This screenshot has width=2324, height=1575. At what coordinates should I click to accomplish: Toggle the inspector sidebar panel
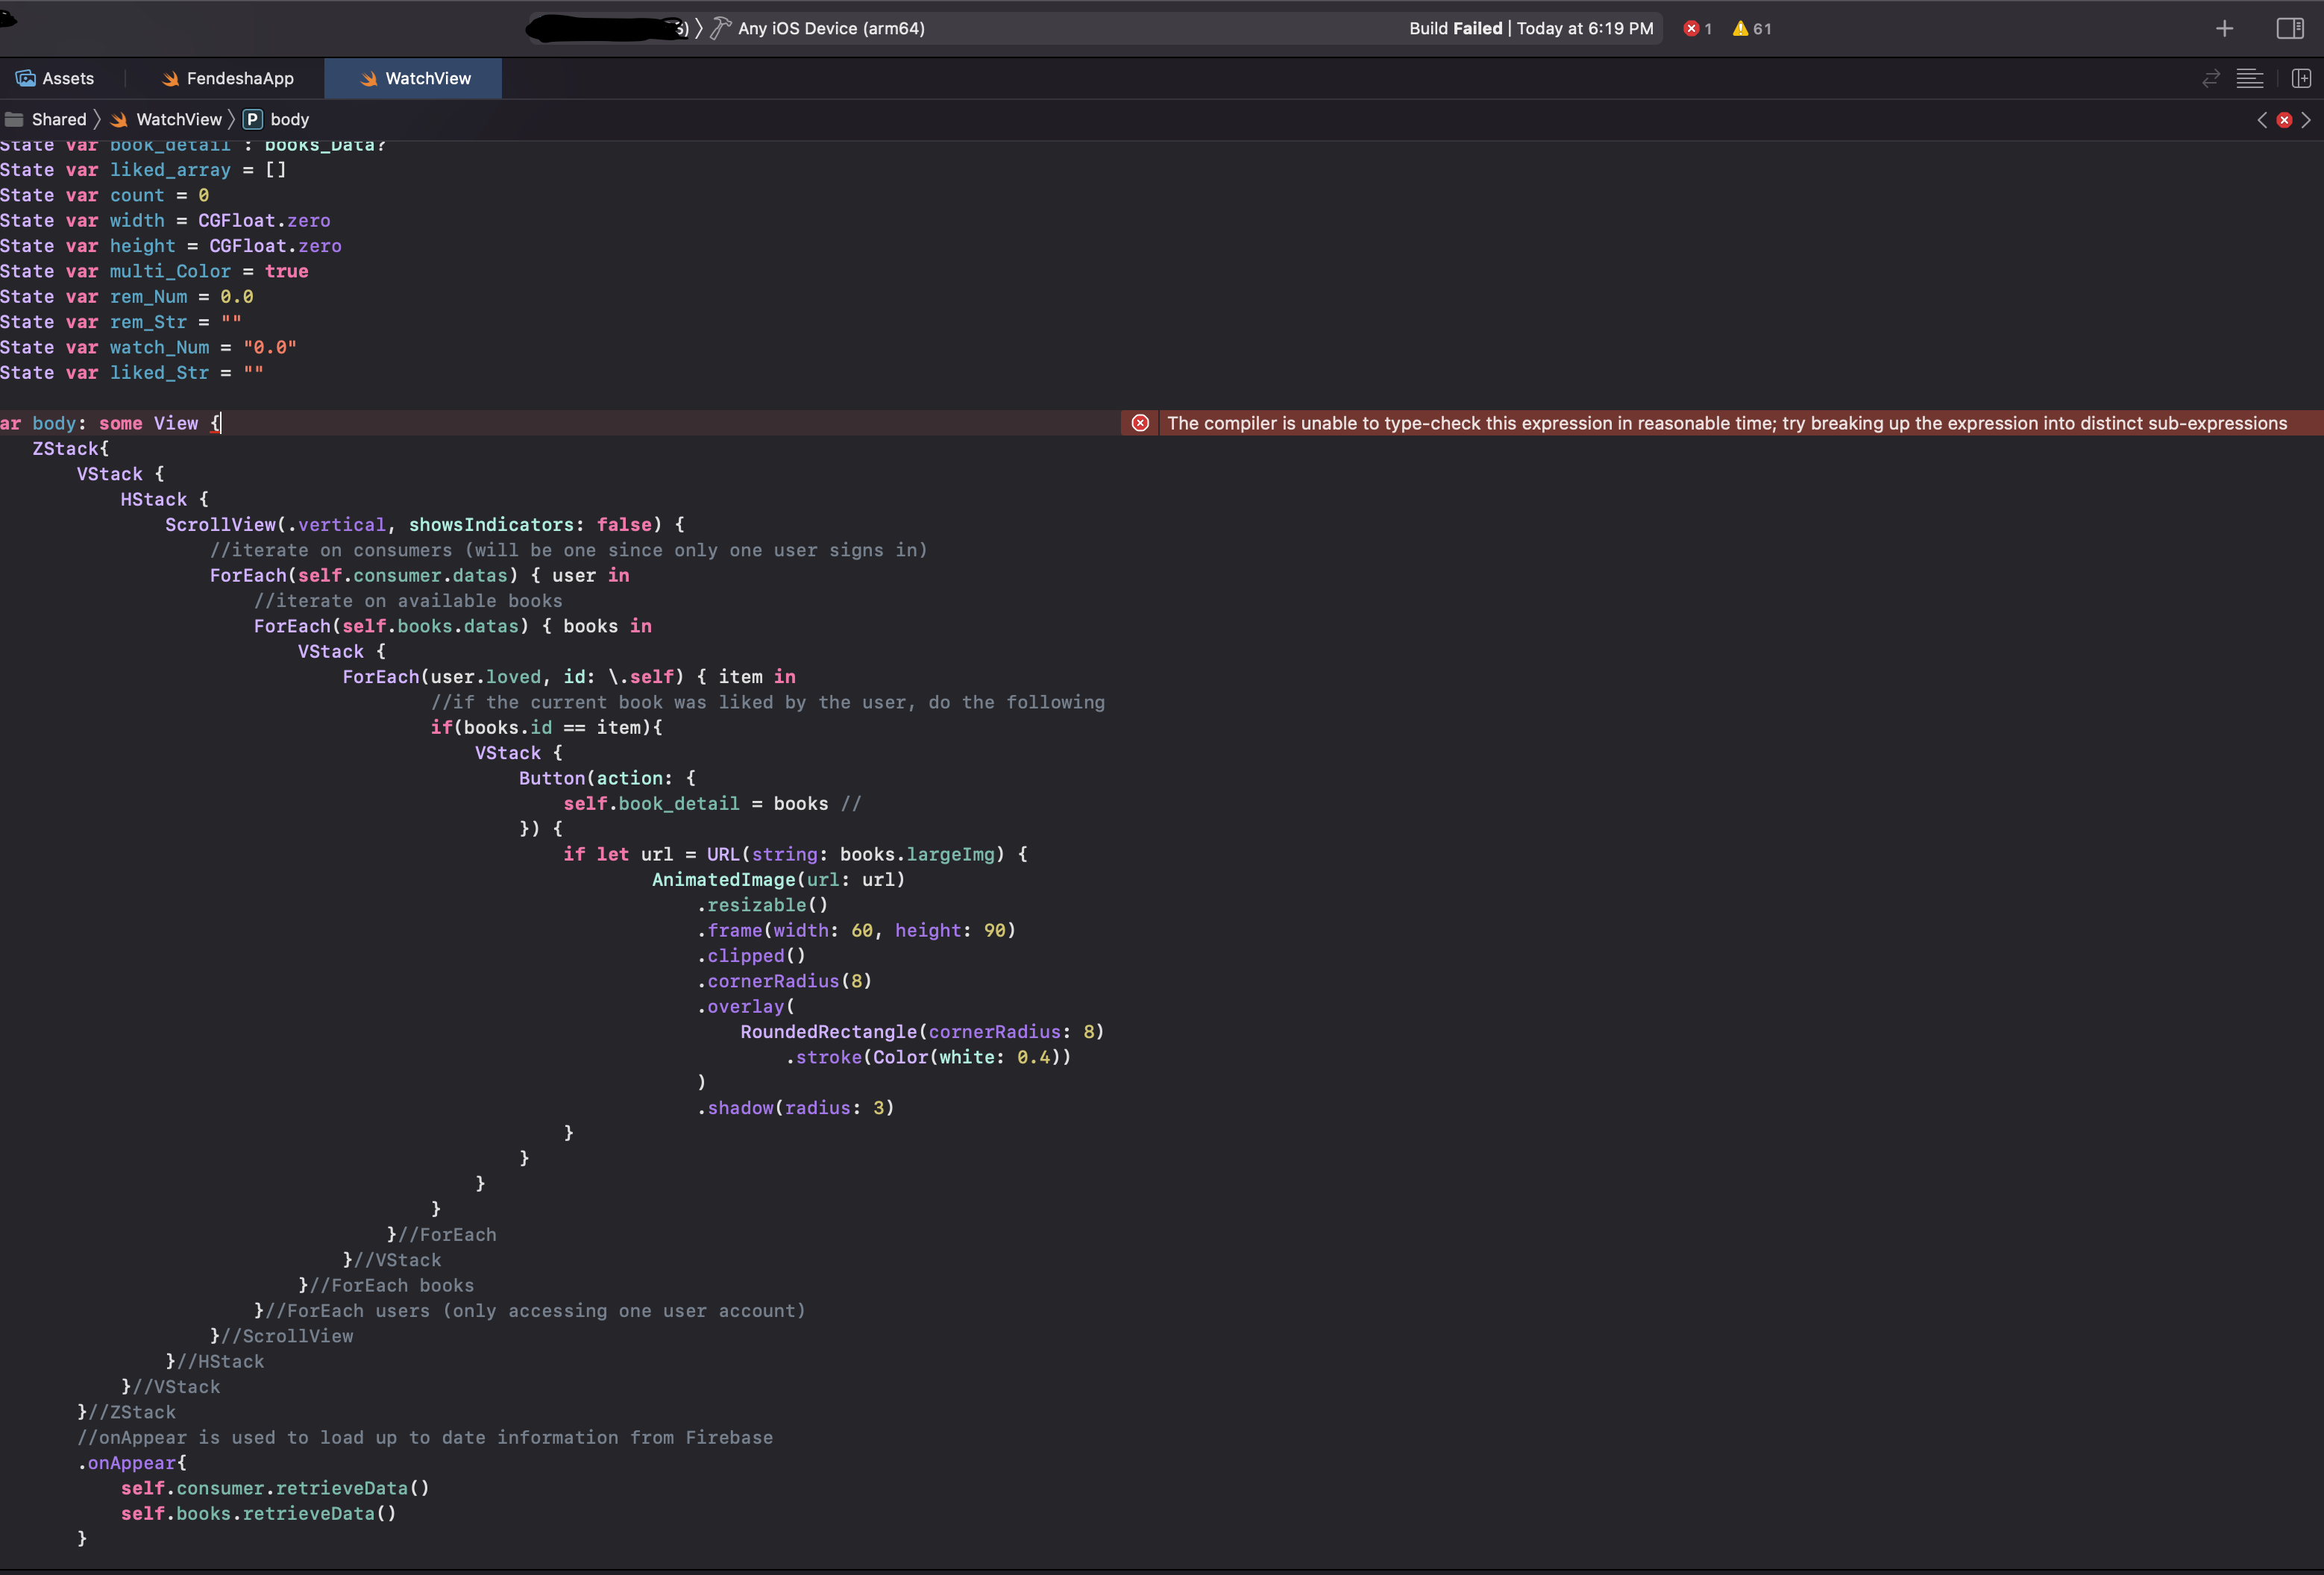point(2290,28)
